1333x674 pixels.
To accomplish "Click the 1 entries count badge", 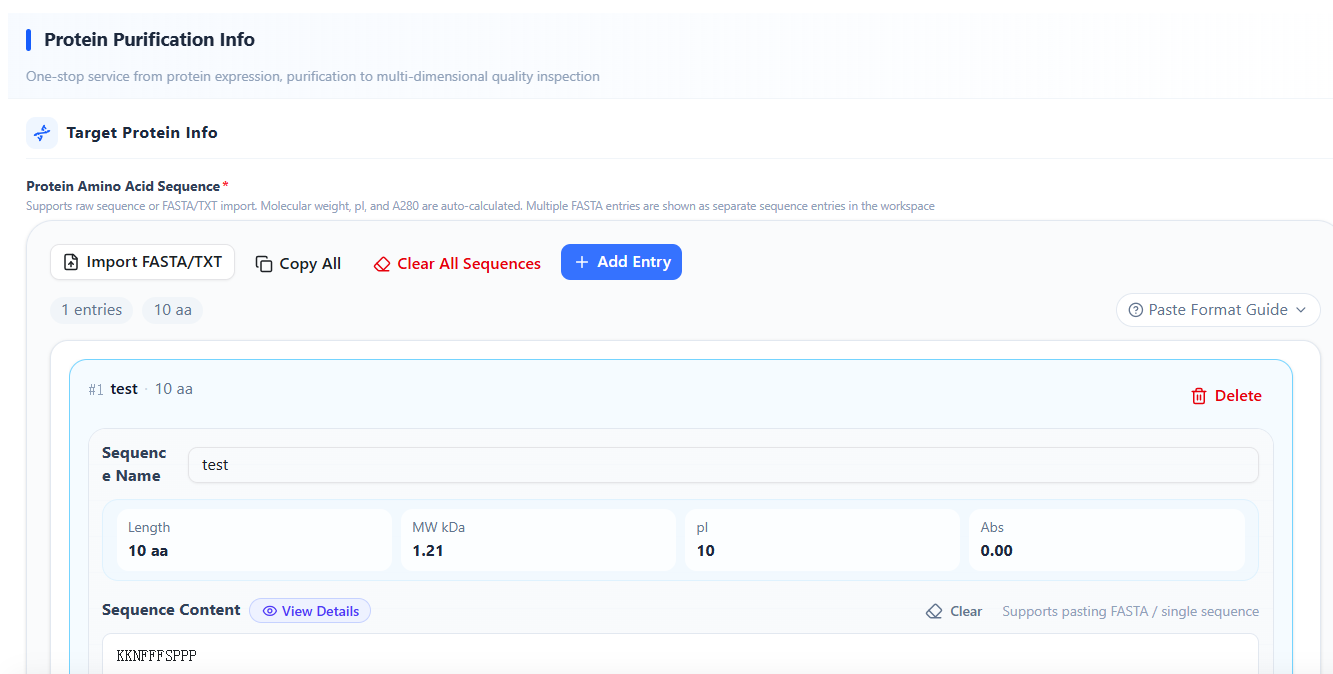I will 92,310.
